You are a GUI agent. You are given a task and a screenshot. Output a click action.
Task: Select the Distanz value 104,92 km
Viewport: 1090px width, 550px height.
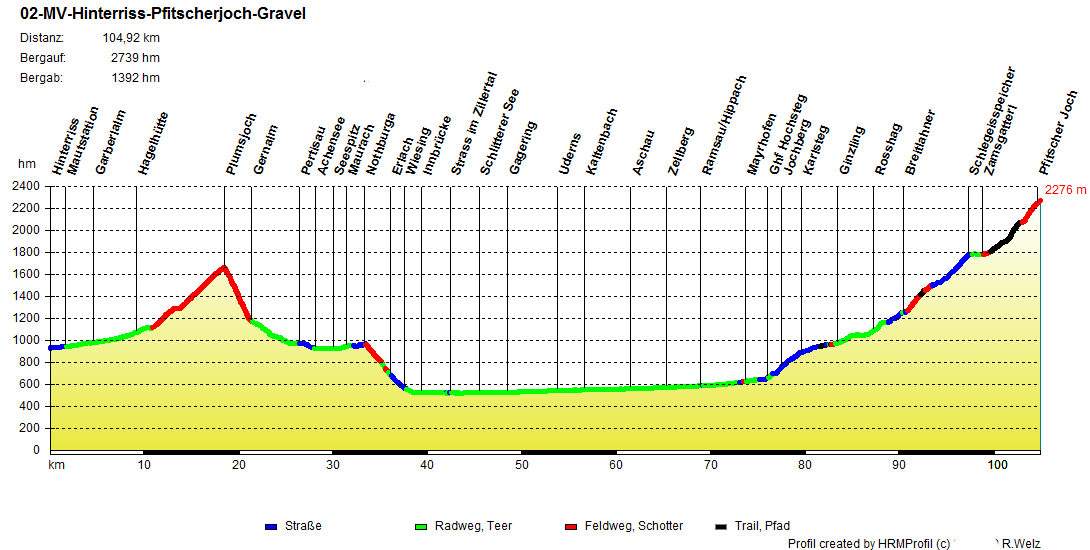point(131,38)
